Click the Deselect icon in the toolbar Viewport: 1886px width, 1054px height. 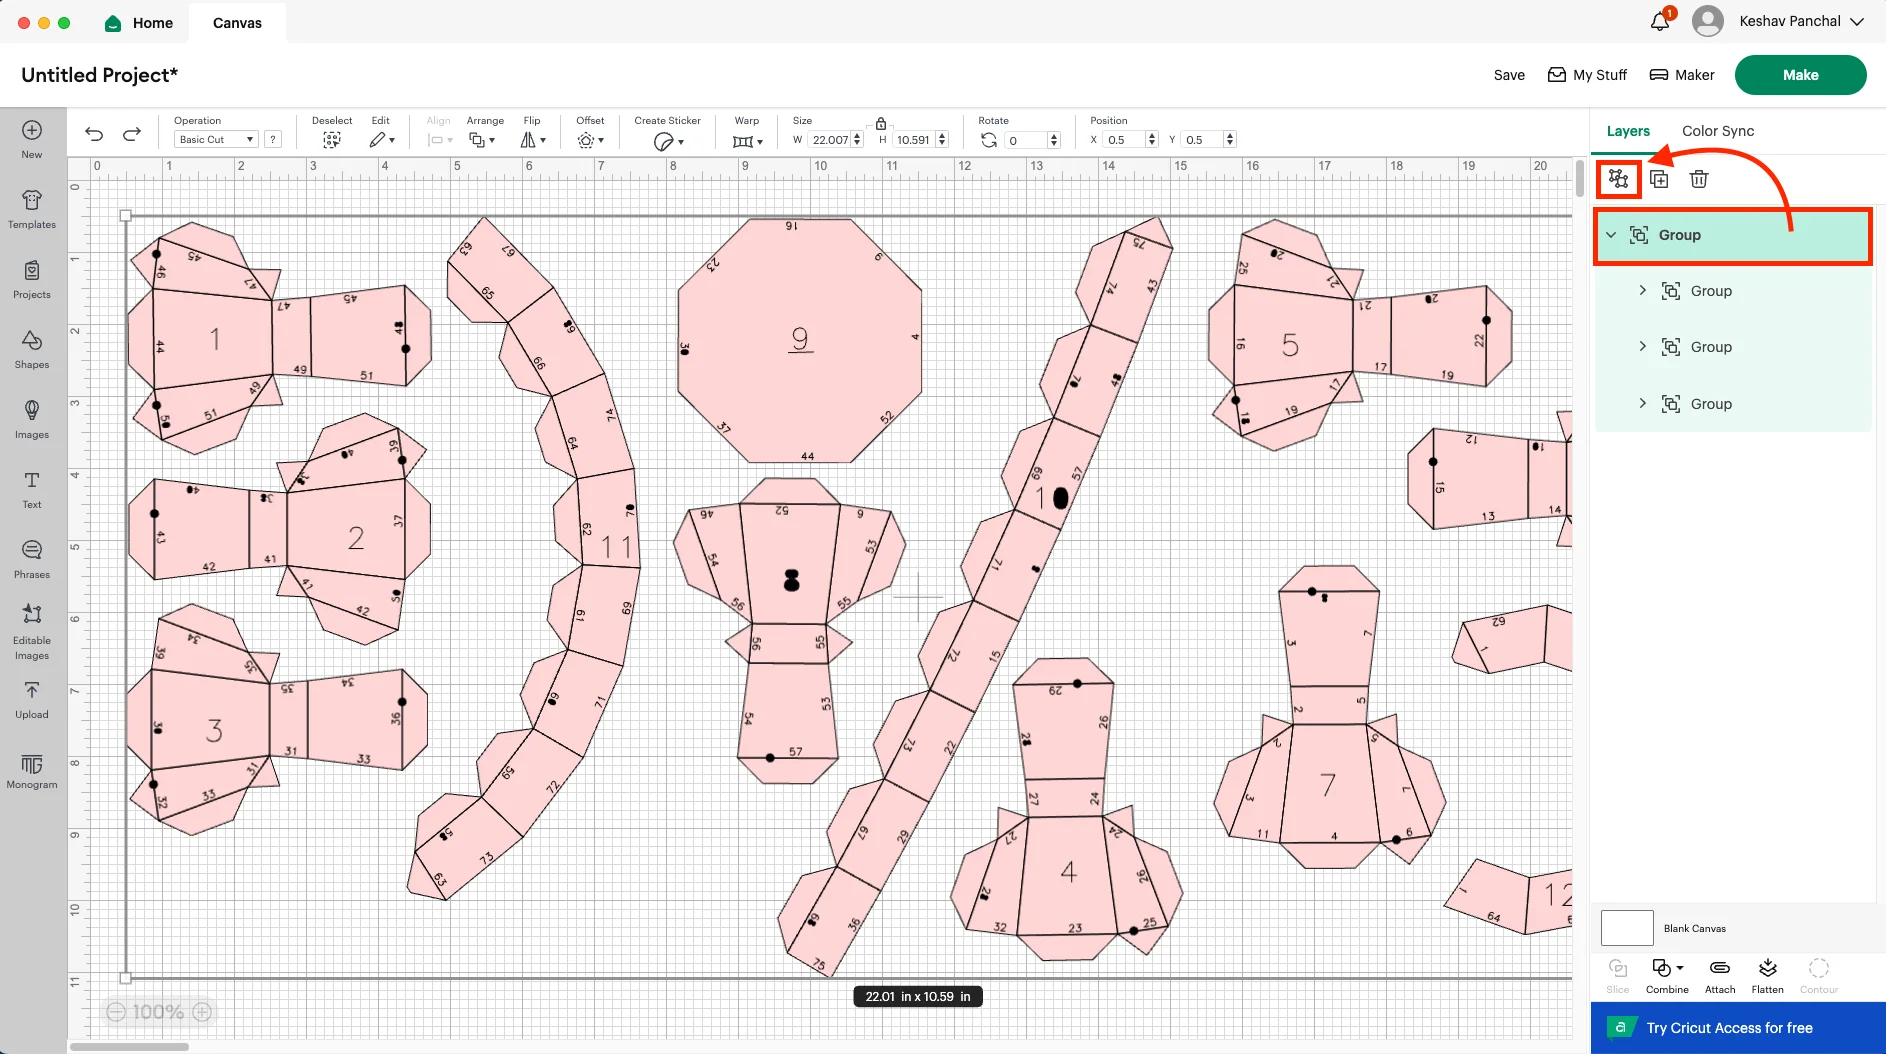coord(332,140)
